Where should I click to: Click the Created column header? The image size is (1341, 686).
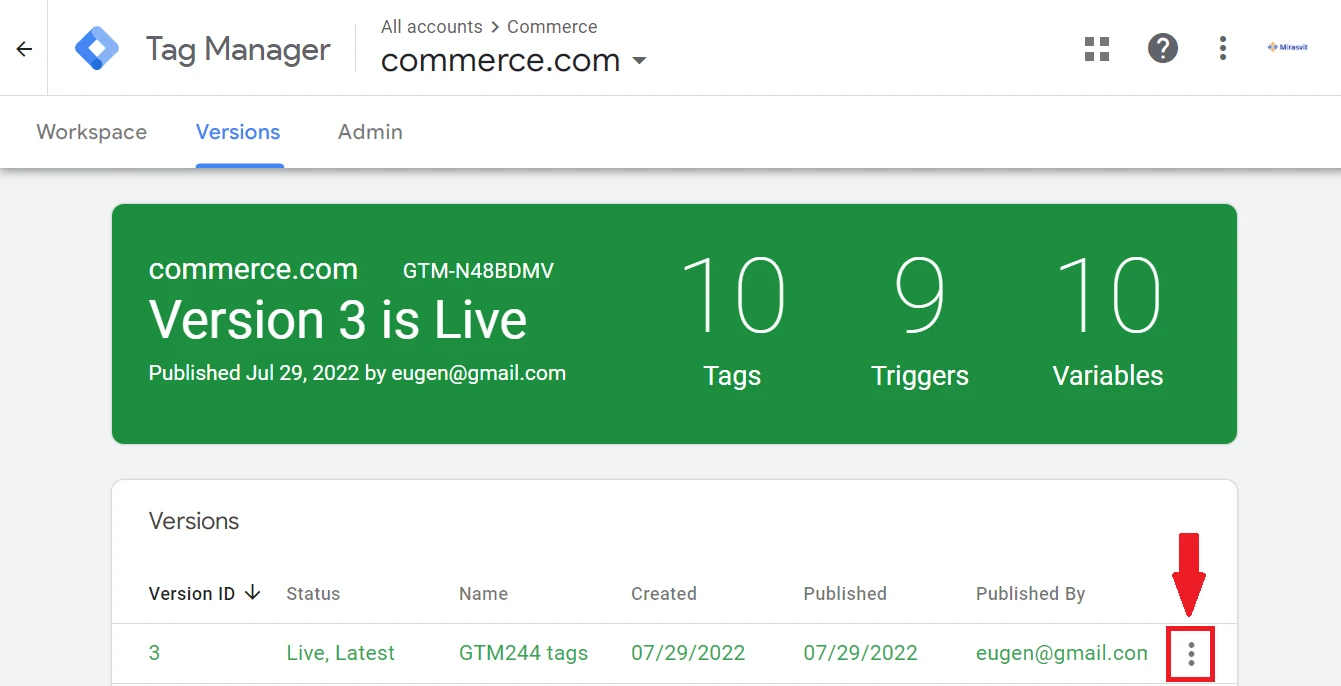click(663, 594)
